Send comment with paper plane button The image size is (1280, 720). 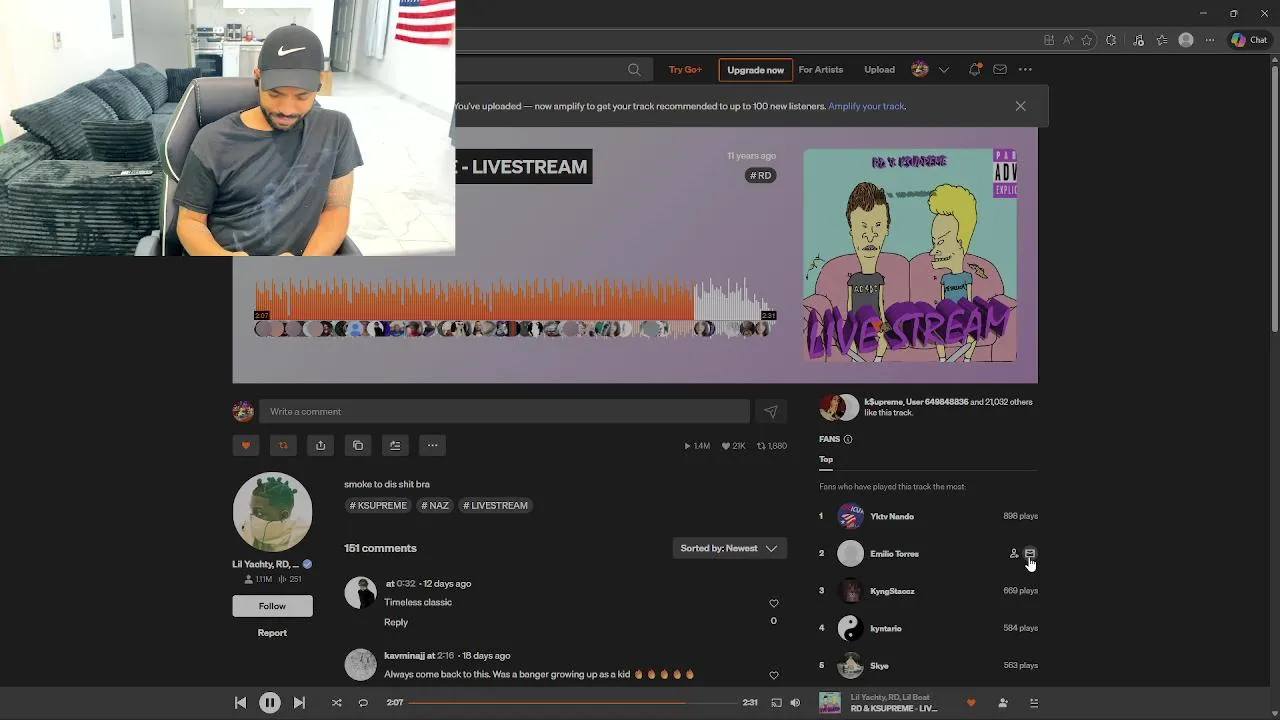(771, 412)
